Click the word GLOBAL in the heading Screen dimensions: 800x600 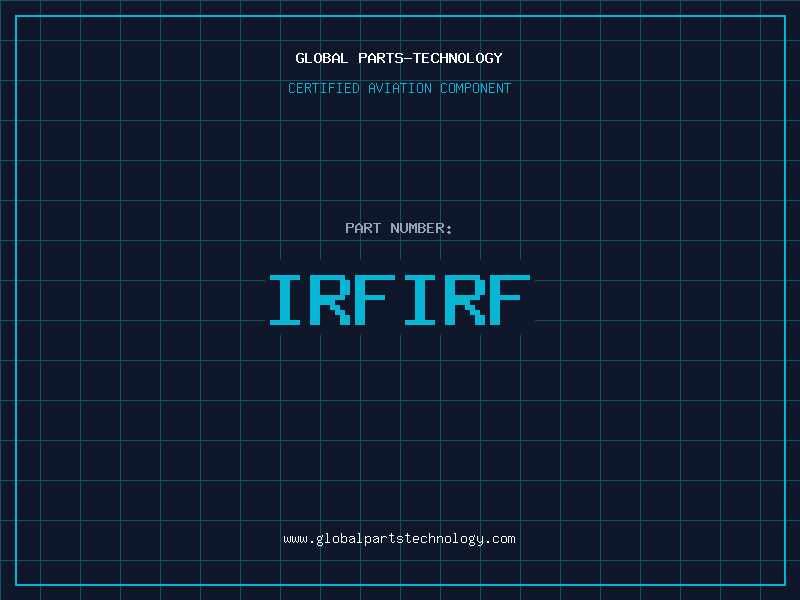point(321,58)
